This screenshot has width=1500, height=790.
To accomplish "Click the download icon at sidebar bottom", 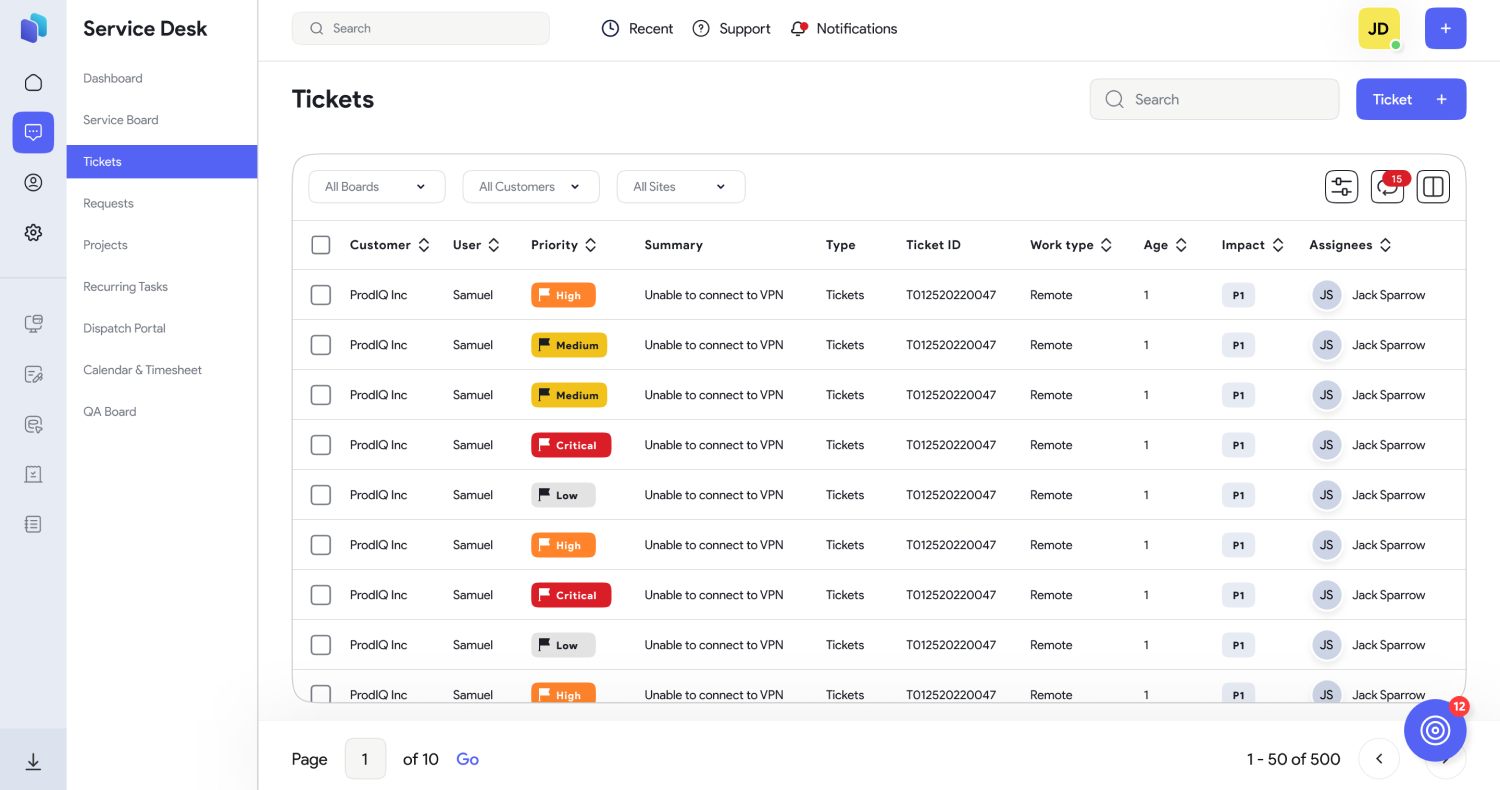I will click(33, 761).
